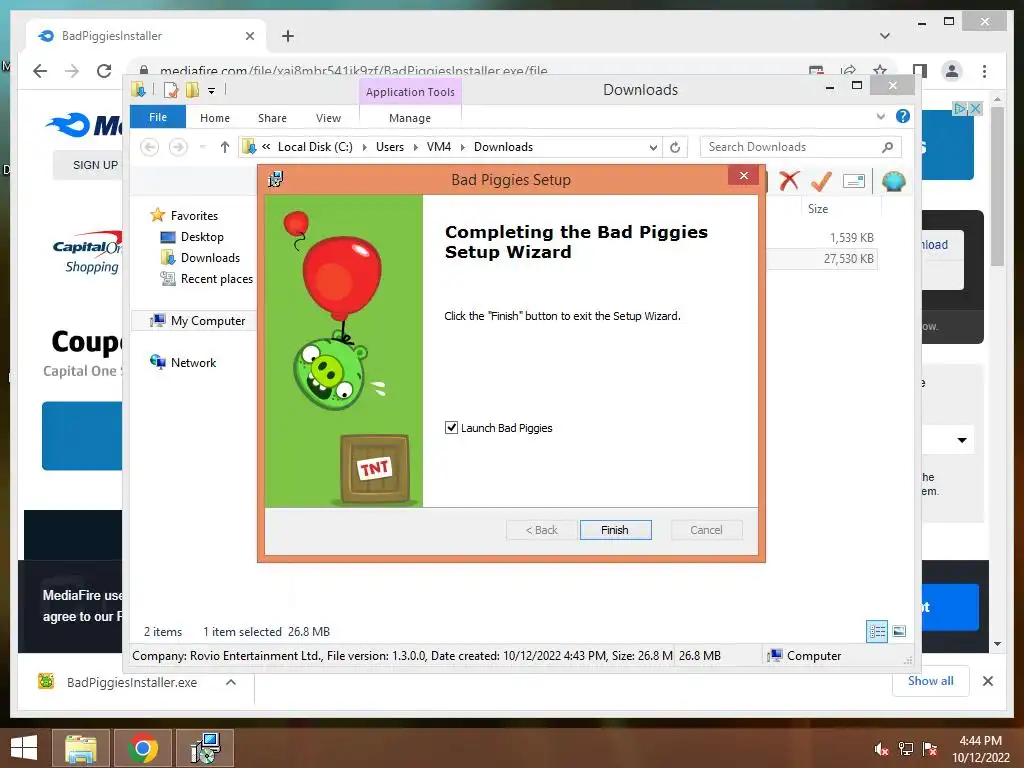Viewport: 1024px width, 768px height.
Task: Click Finish in Bad Piggies Setup
Action: (x=615, y=530)
